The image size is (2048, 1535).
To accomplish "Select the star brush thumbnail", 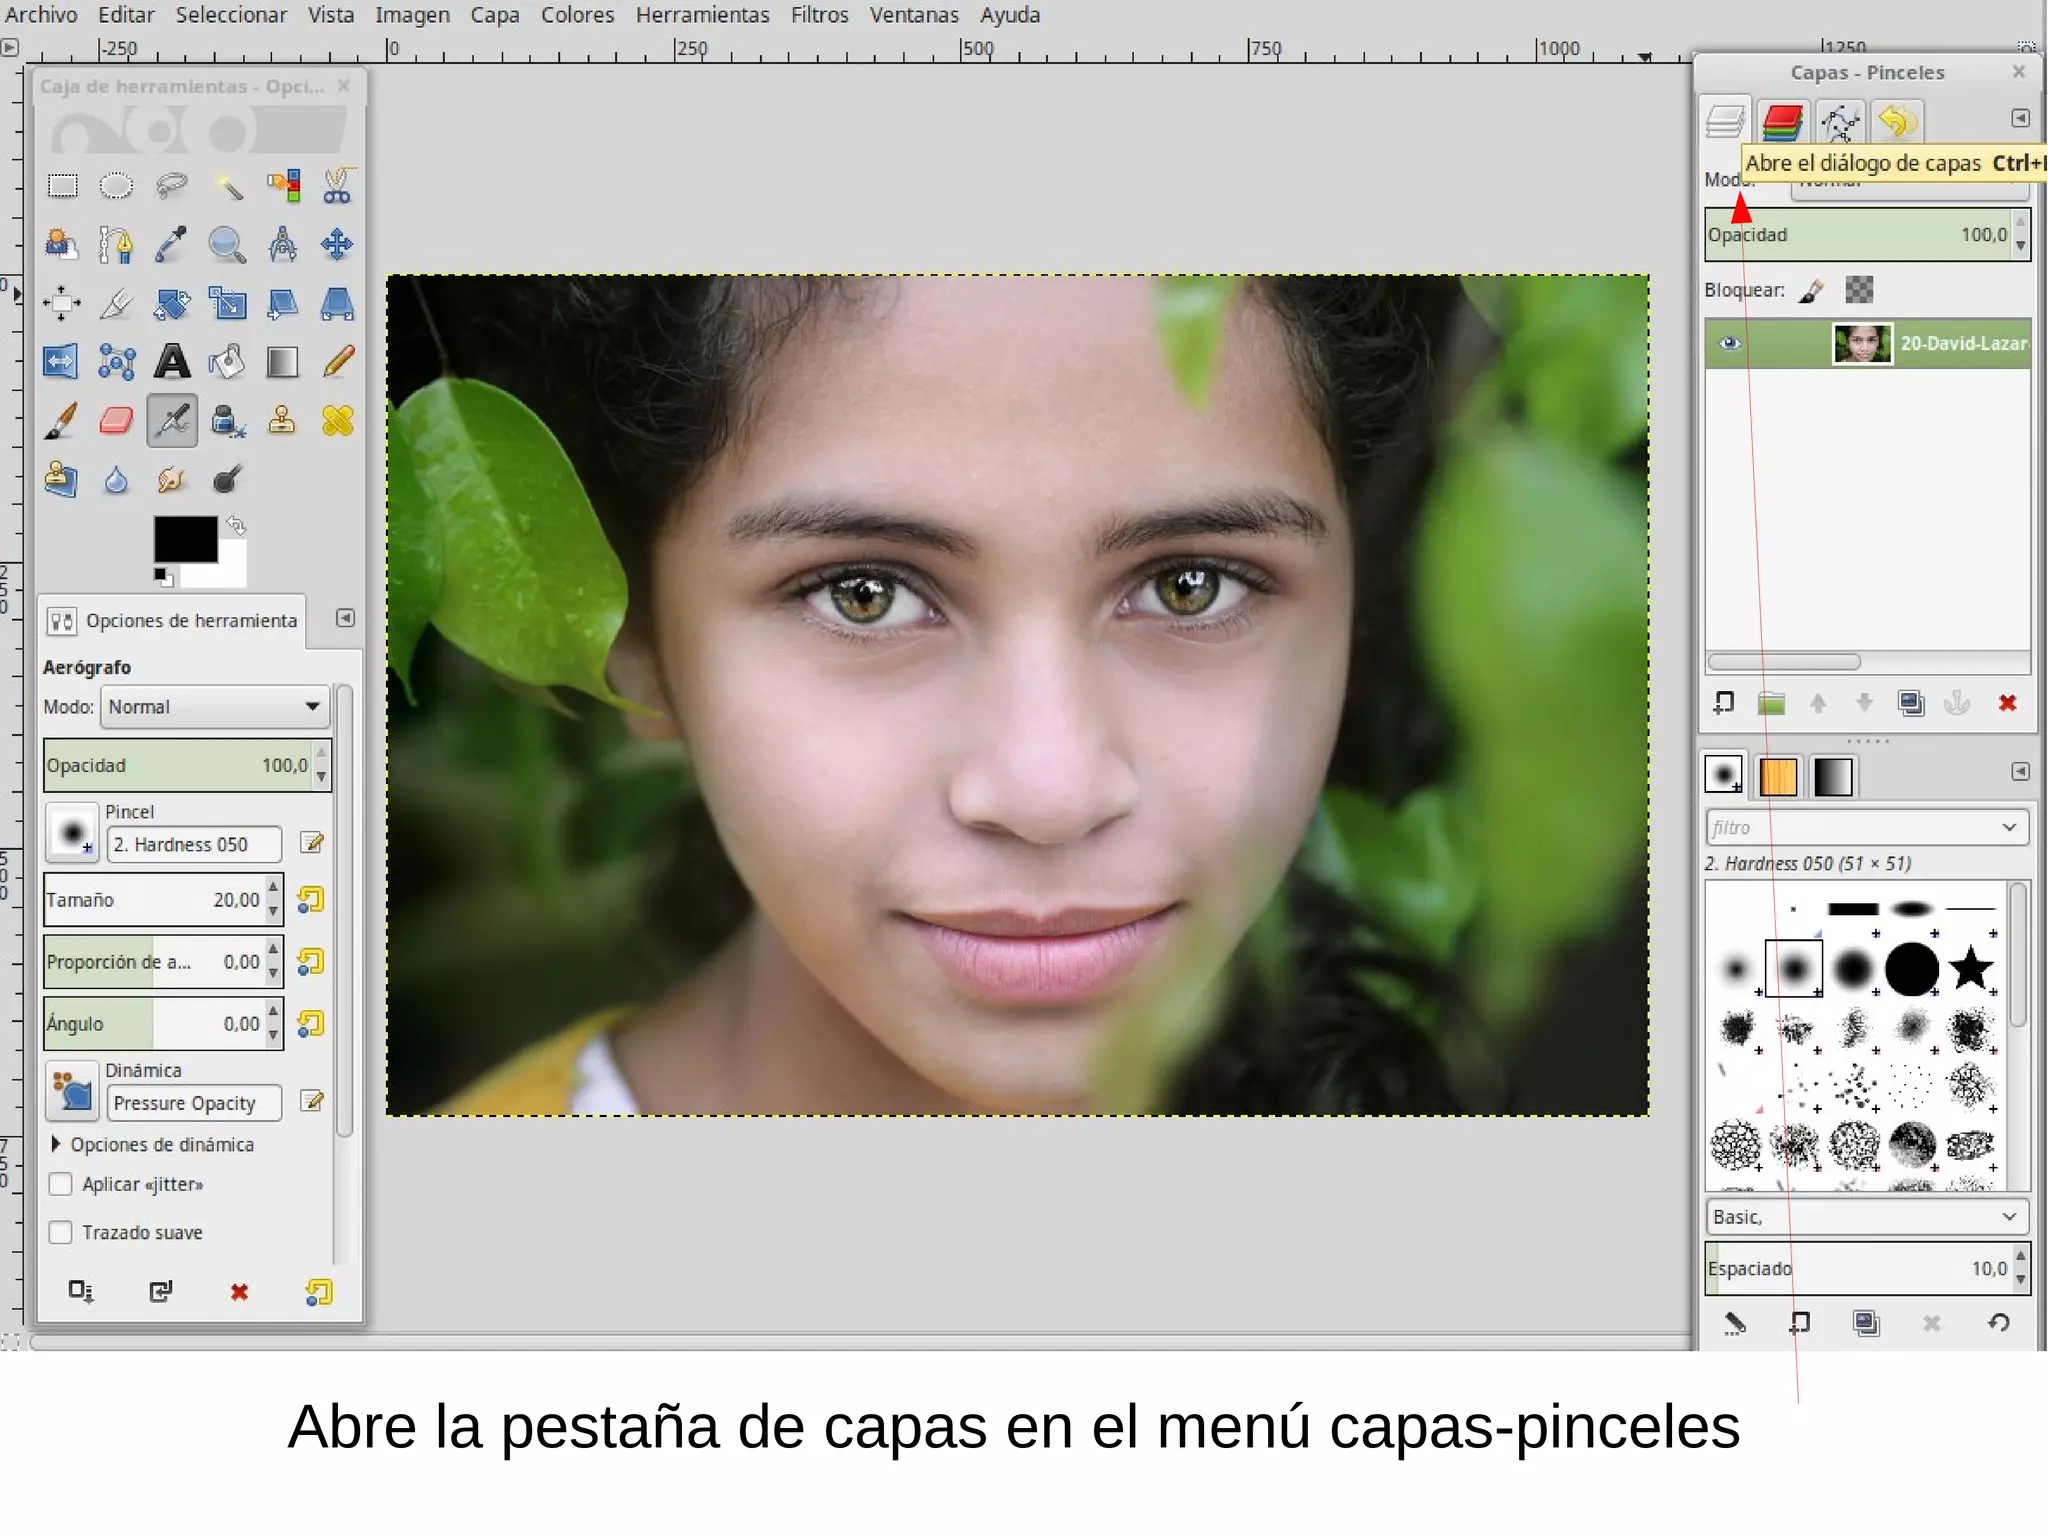I will [1970, 969].
